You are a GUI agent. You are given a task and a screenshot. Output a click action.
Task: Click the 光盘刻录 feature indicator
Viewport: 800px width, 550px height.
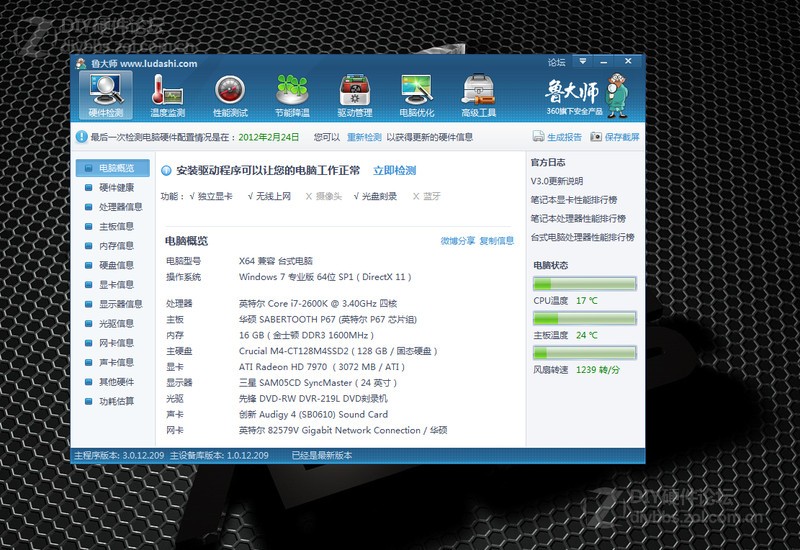point(375,196)
